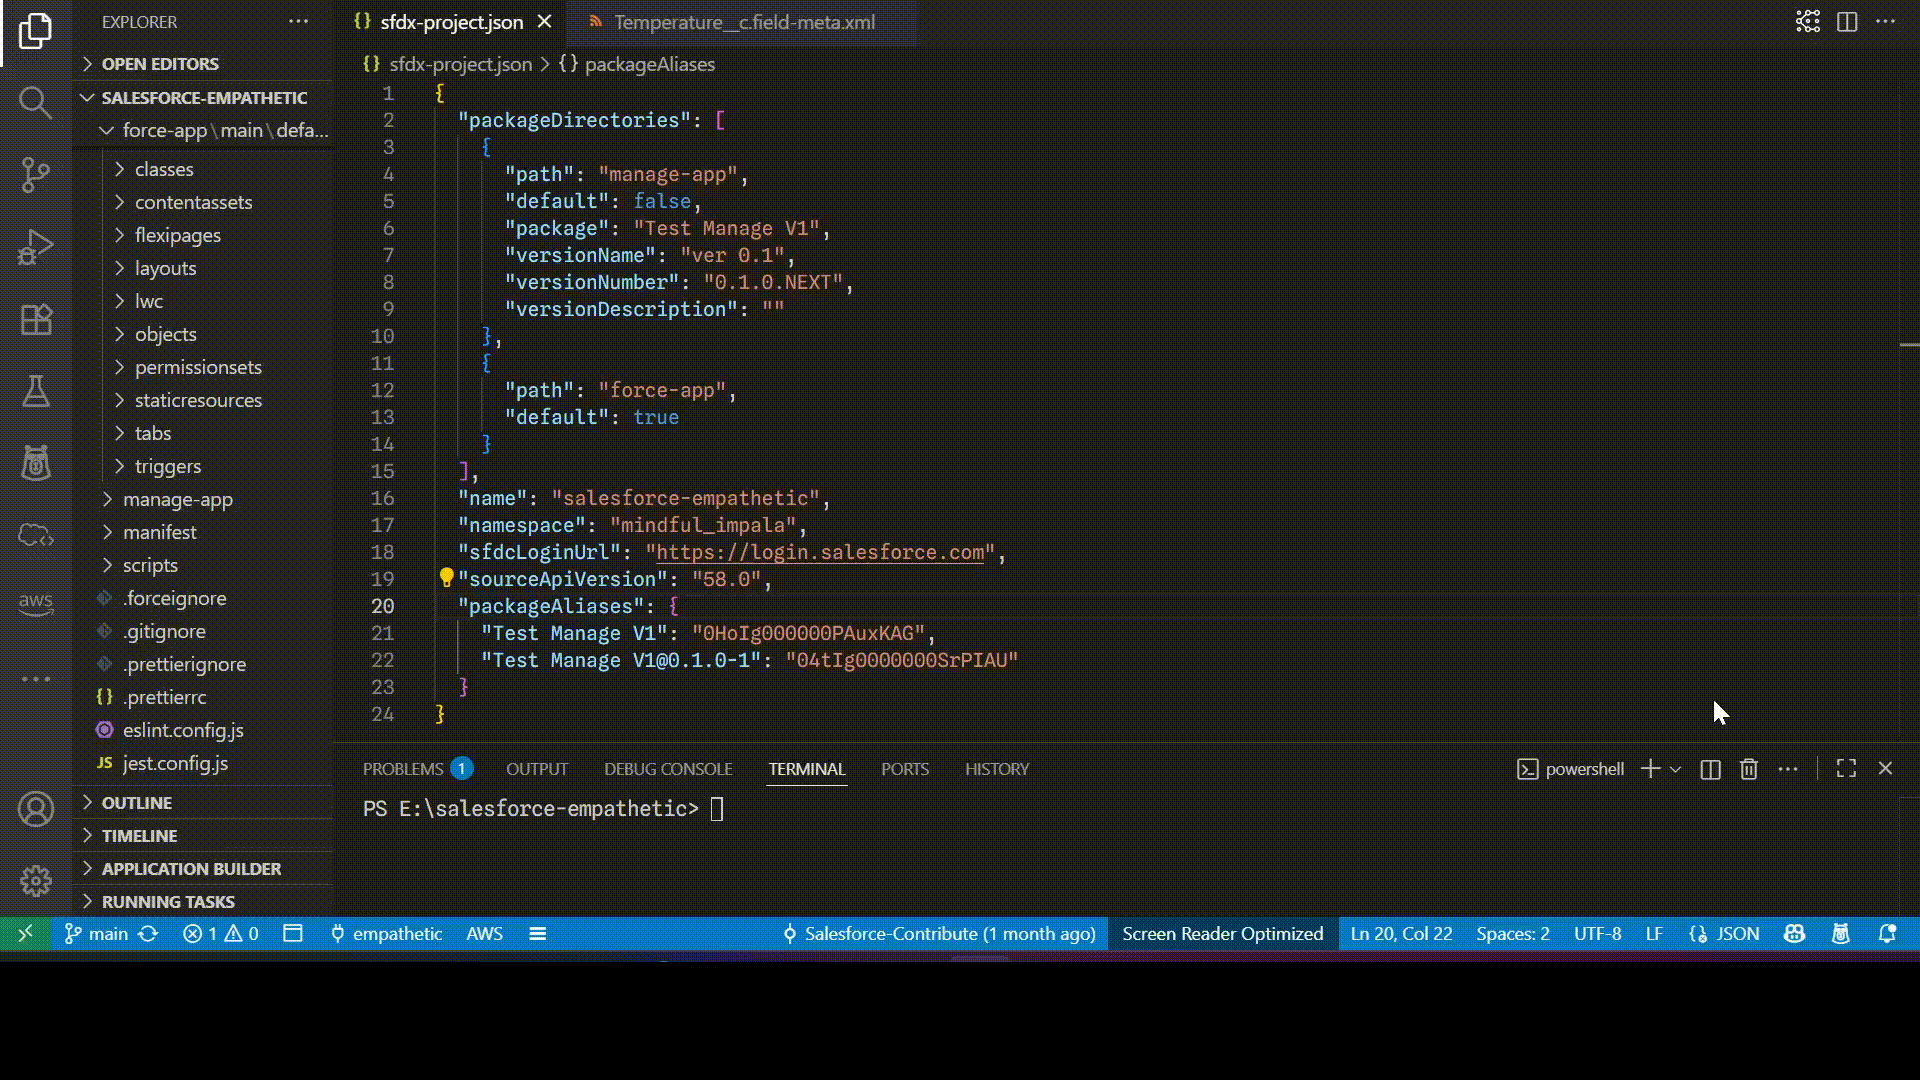Toggle Screen Reader Optimized status
The image size is (1920, 1080).
tap(1222, 934)
